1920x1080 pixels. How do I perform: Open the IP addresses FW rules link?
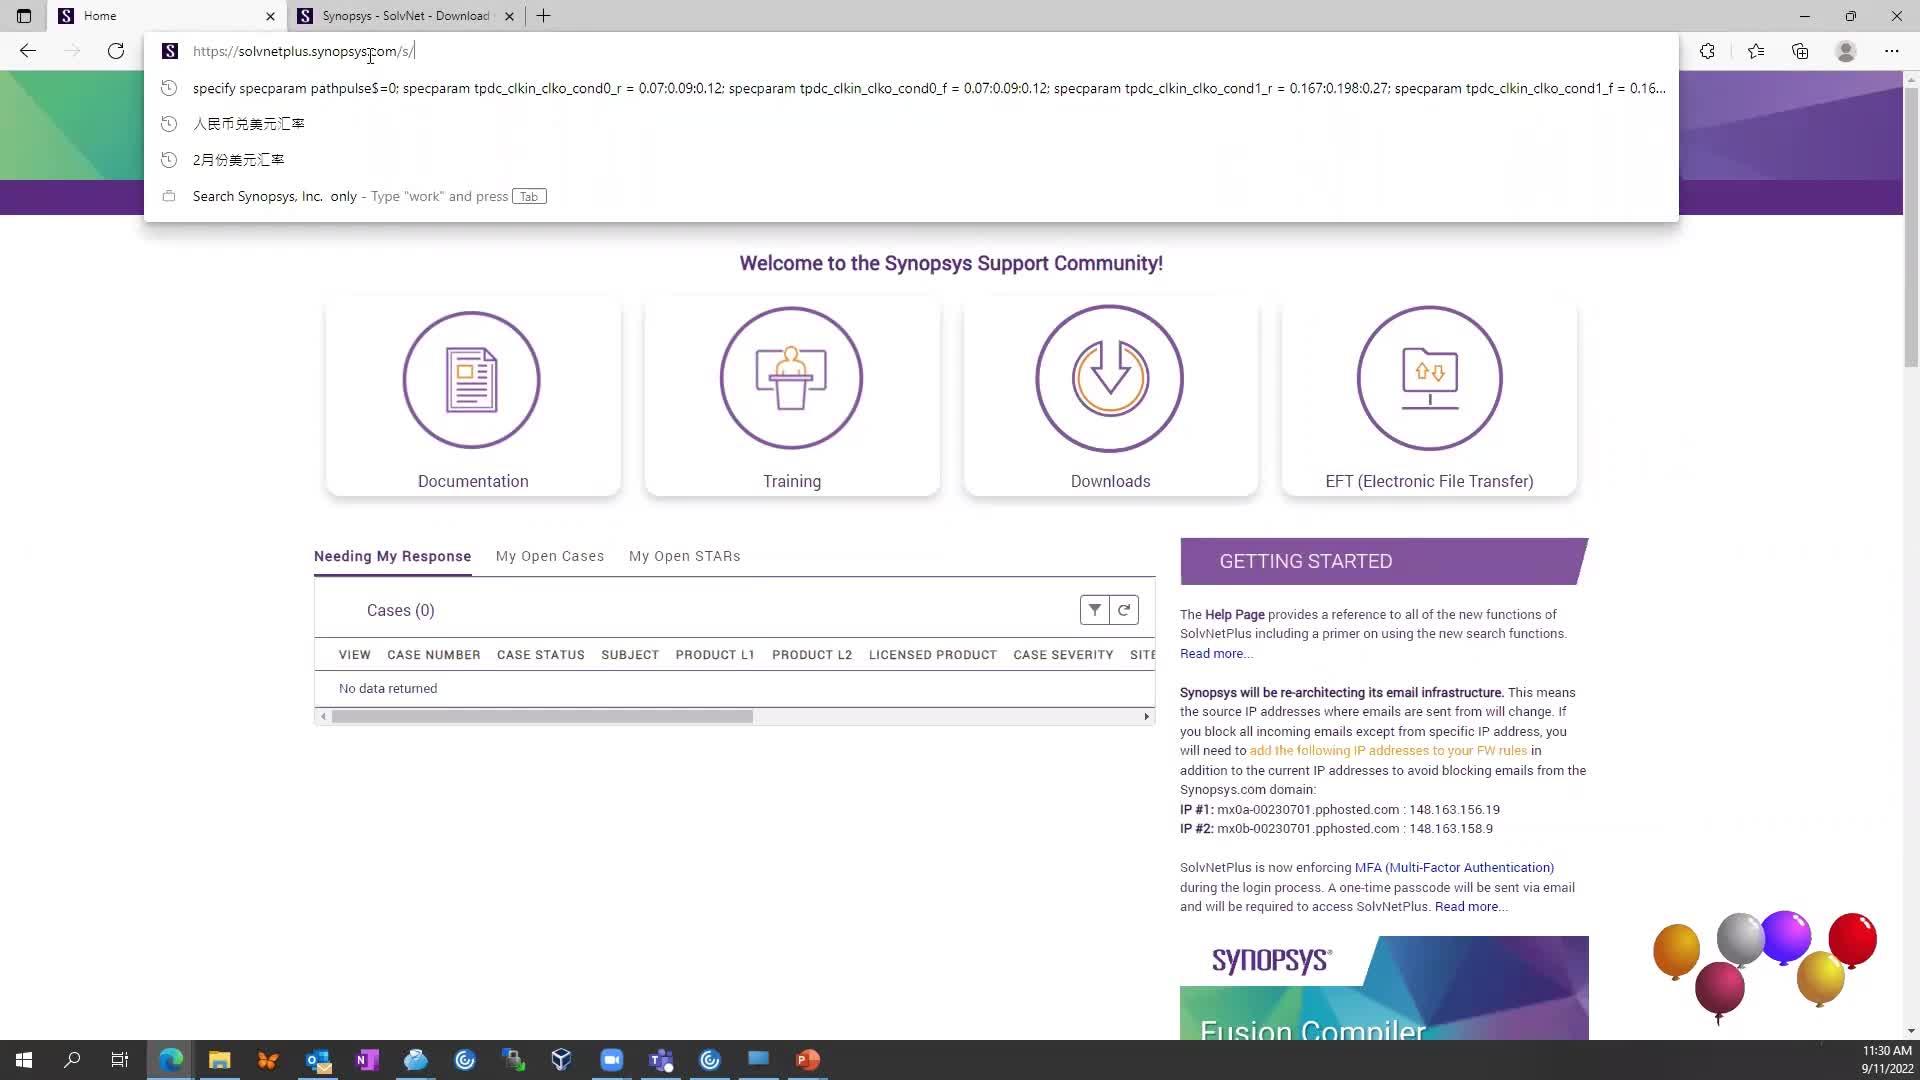(x=1388, y=750)
